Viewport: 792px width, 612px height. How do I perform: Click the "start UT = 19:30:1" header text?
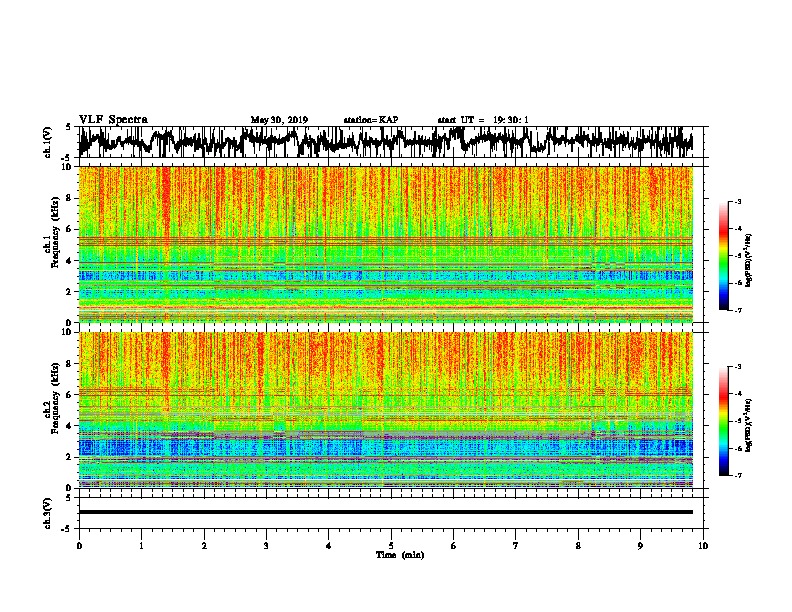(483, 120)
